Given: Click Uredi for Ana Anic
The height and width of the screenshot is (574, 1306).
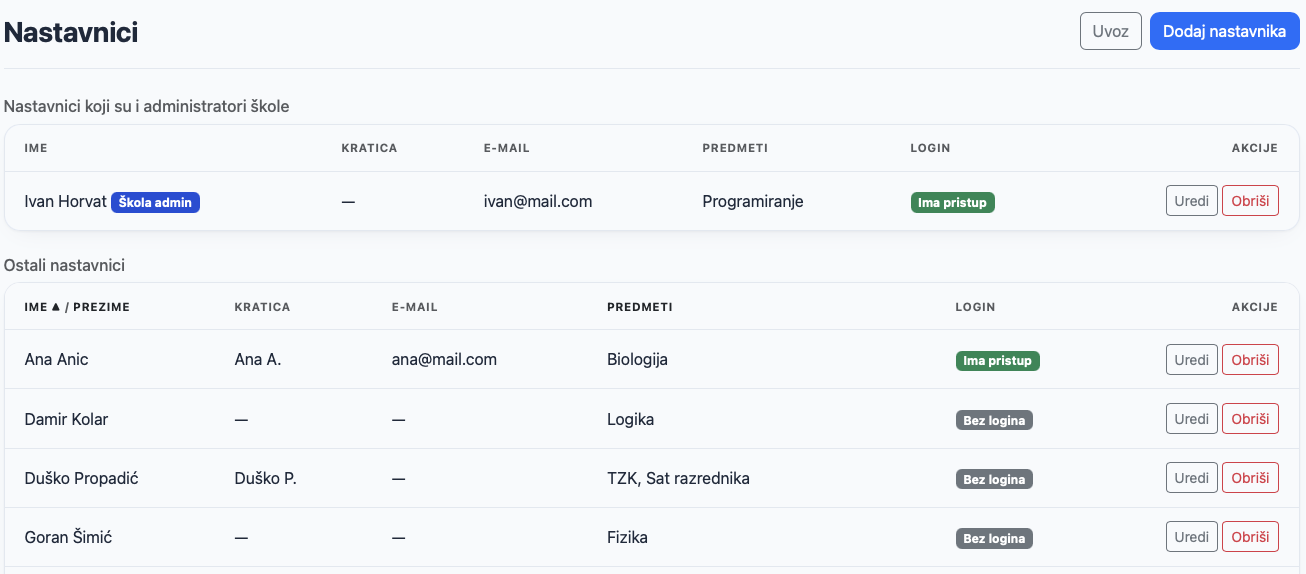Looking at the screenshot, I should [x=1192, y=359].
